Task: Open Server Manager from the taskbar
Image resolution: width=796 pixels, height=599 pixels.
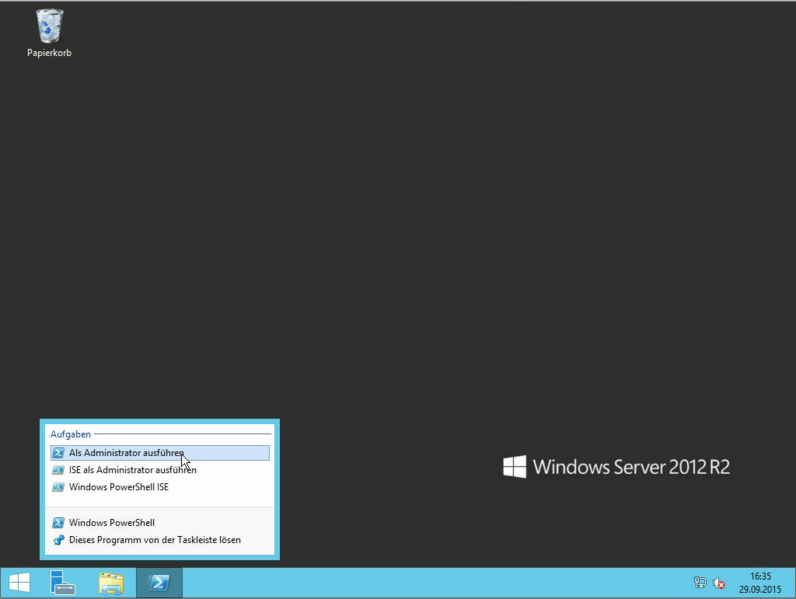Action: (x=62, y=583)
